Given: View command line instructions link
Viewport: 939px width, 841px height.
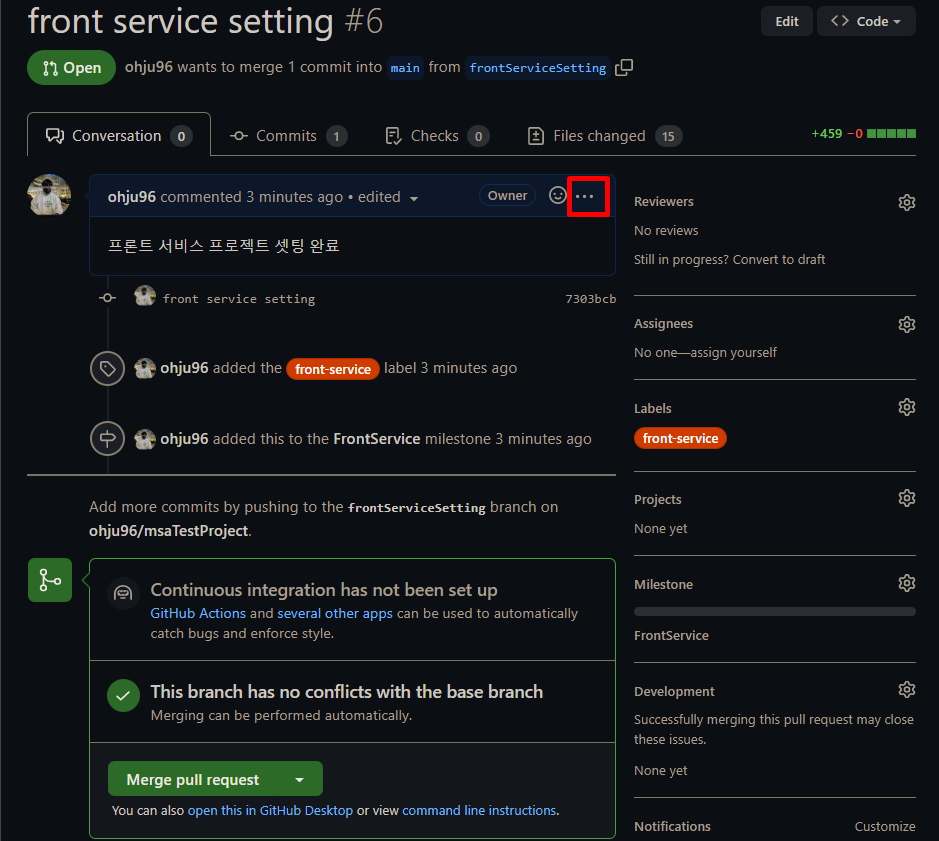Looking at the screenshot, I should coord(479,810).
